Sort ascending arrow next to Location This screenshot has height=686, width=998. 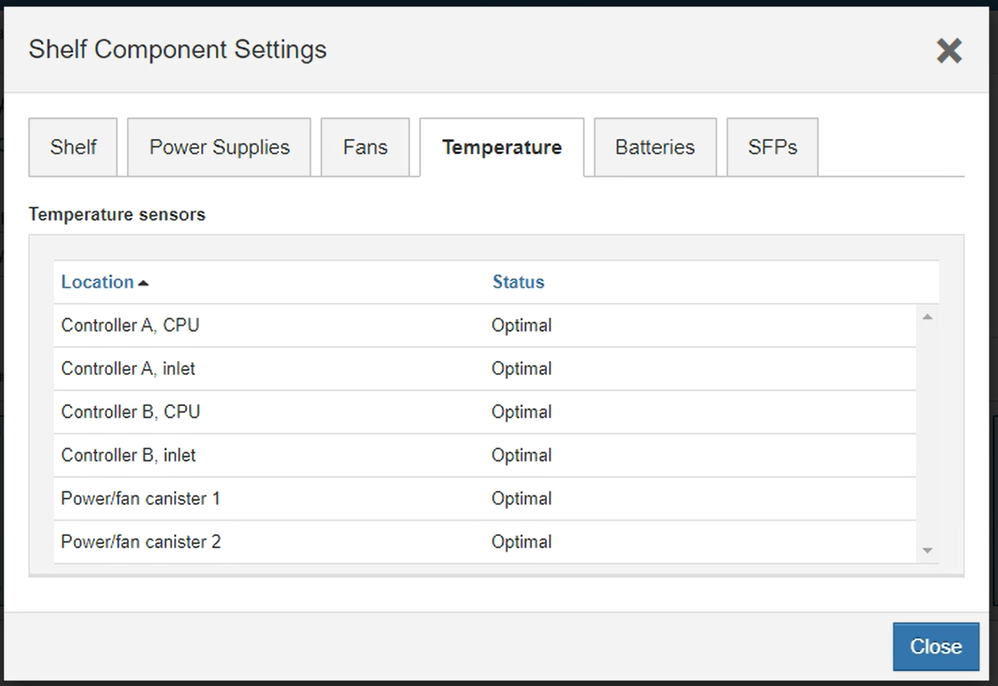144,283
